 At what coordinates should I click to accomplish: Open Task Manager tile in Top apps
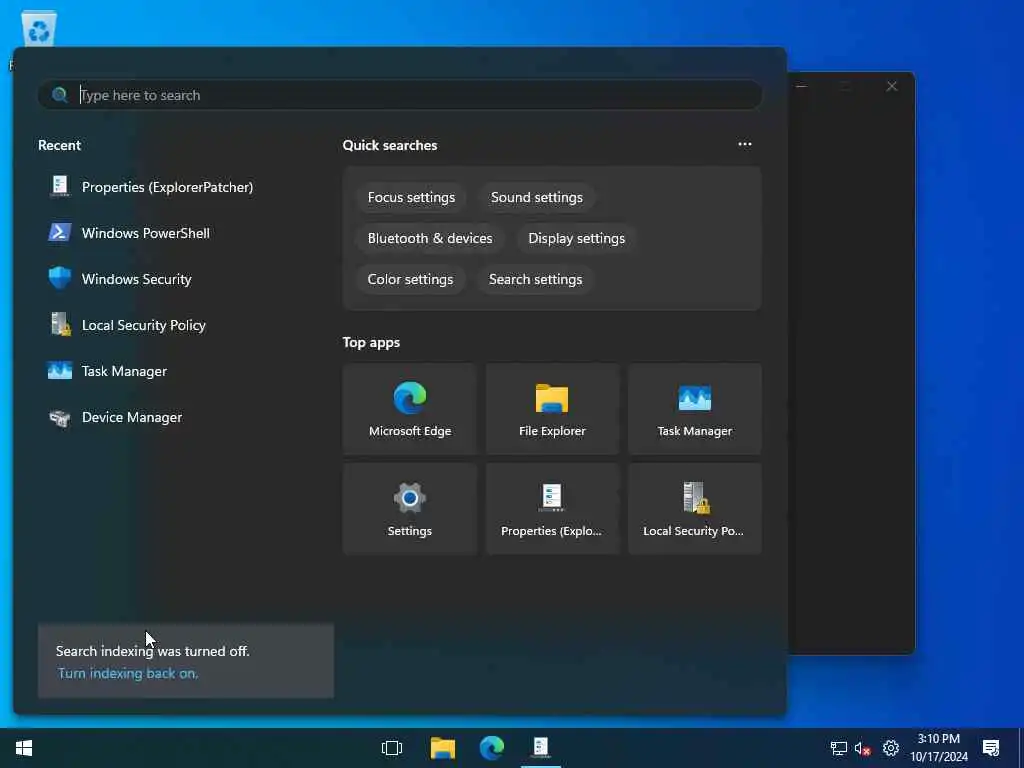point(695,409)
